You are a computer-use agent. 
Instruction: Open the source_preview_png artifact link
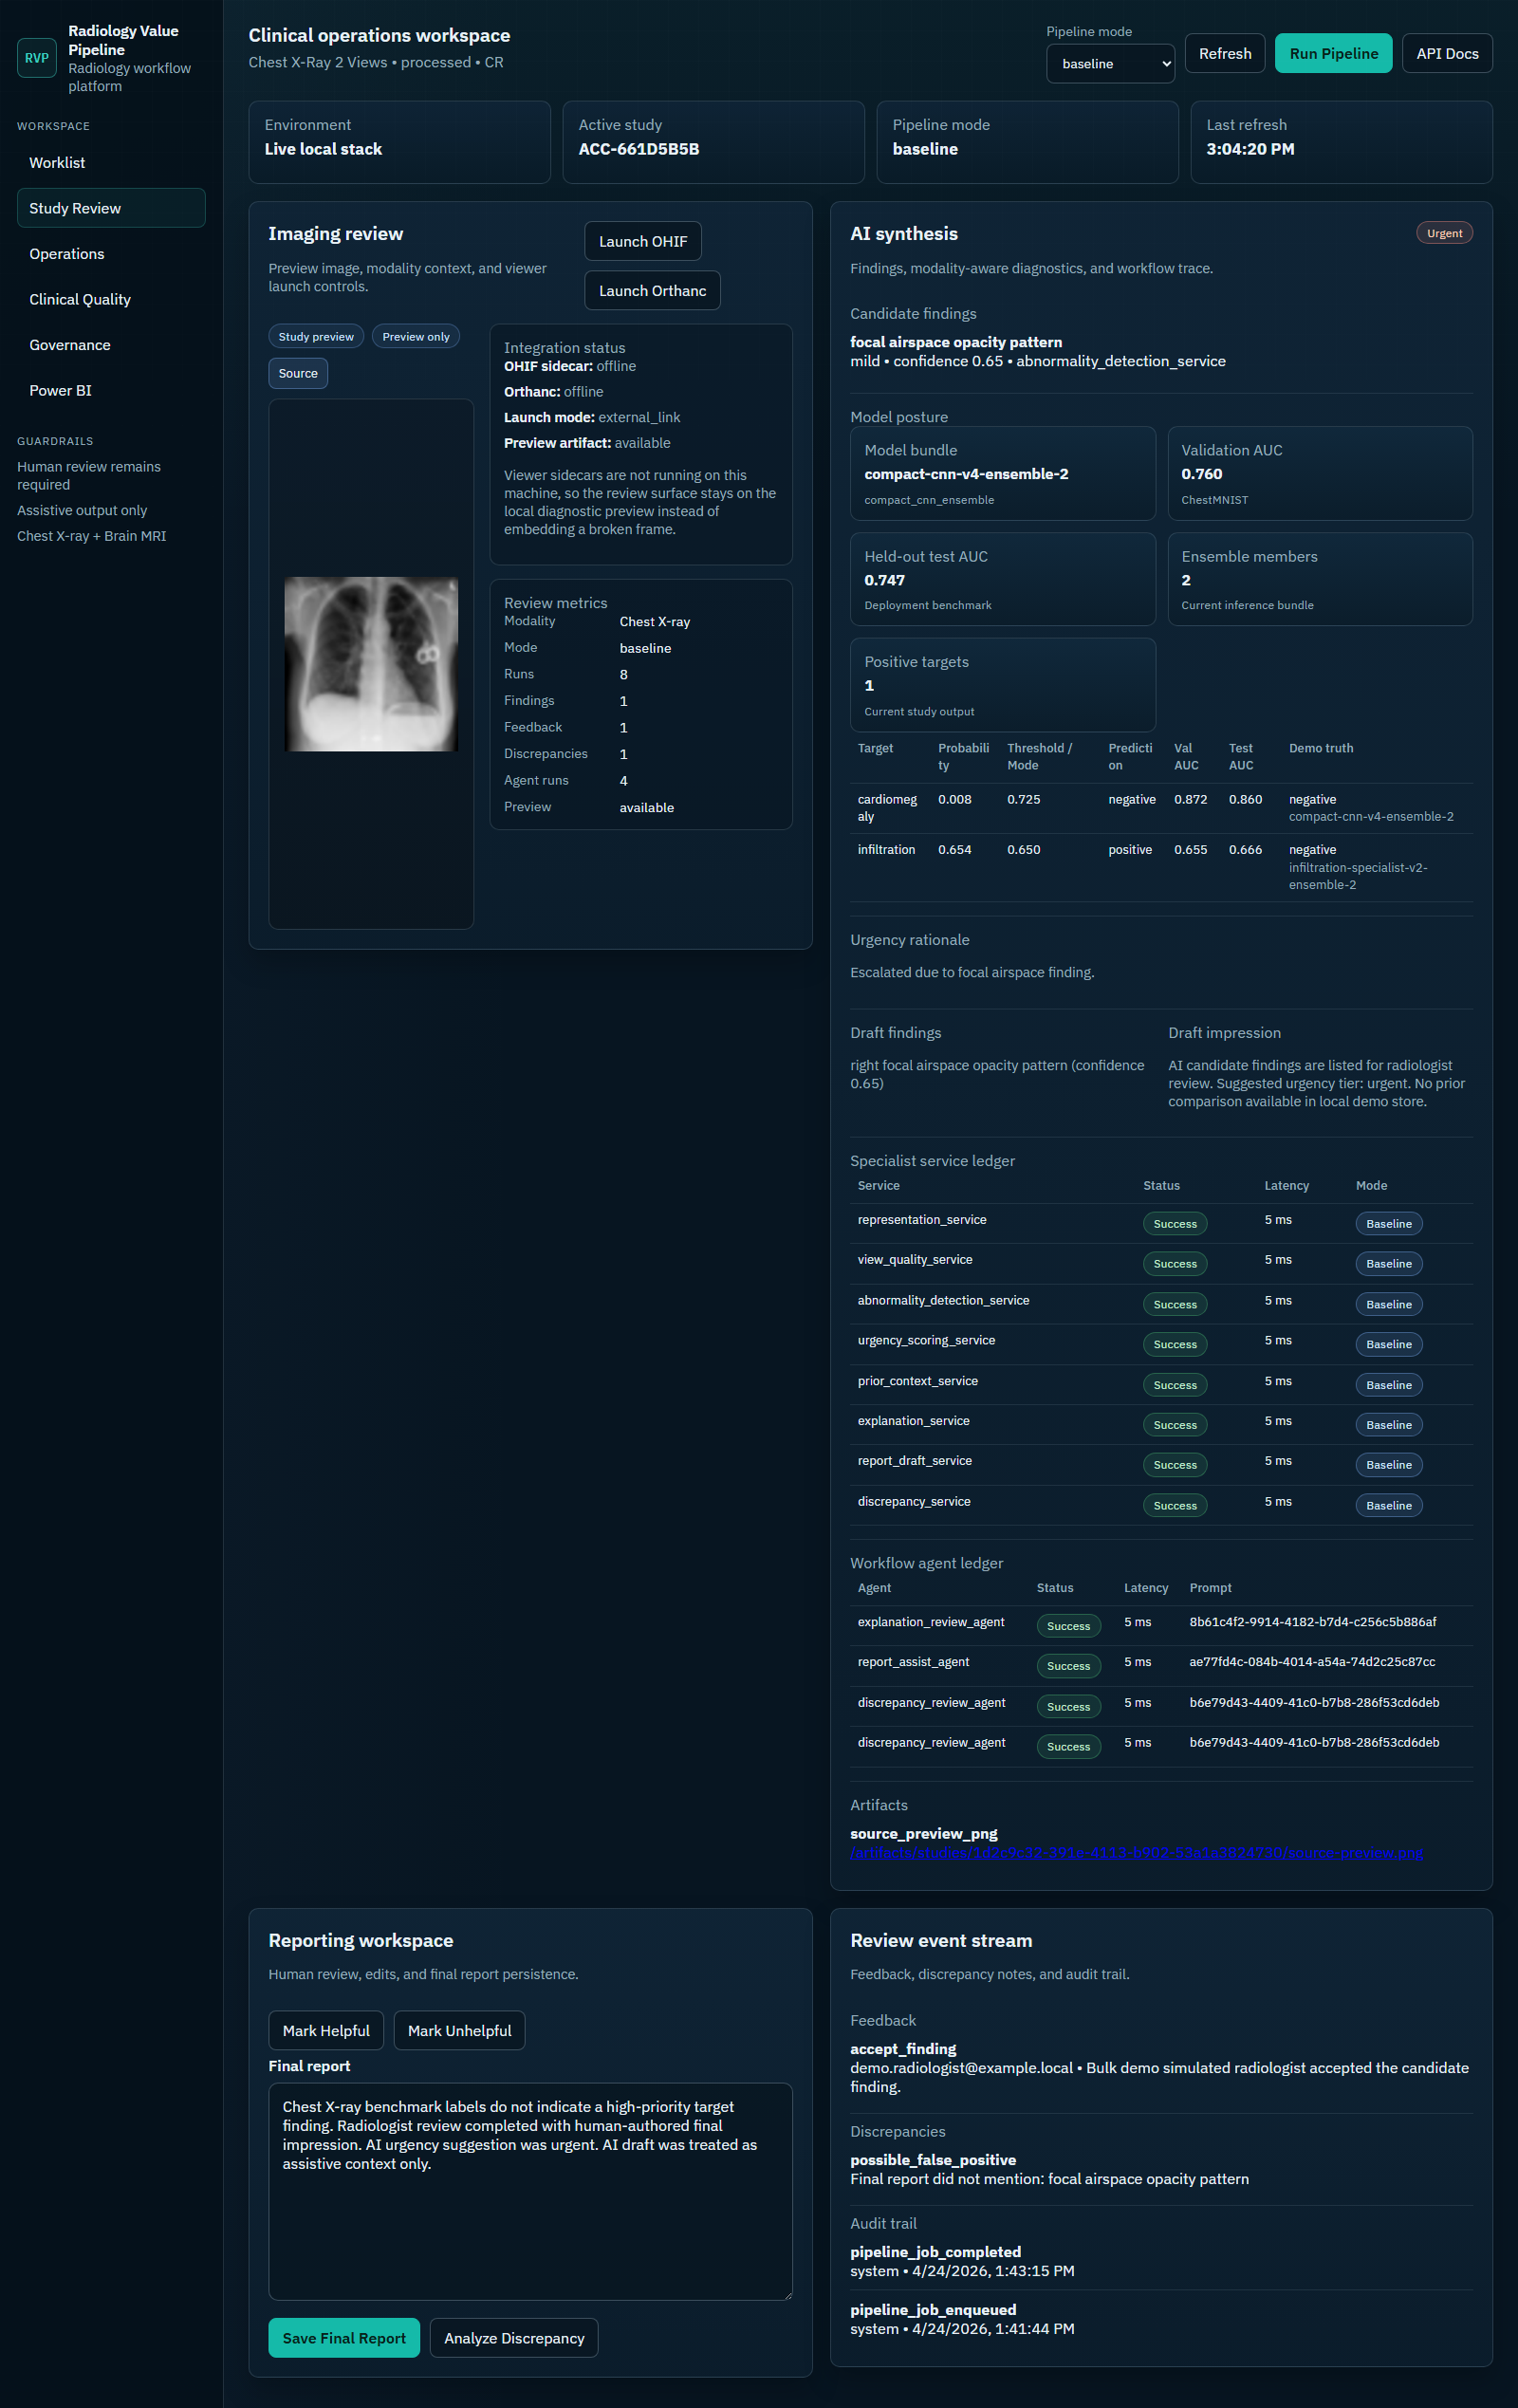pyautogui.click(x=1136, y=1853)
